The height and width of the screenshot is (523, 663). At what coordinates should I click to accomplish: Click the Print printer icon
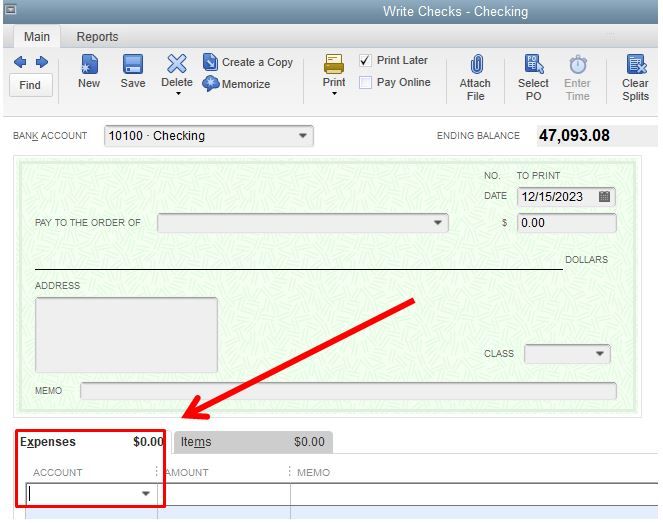coord(334,64)
